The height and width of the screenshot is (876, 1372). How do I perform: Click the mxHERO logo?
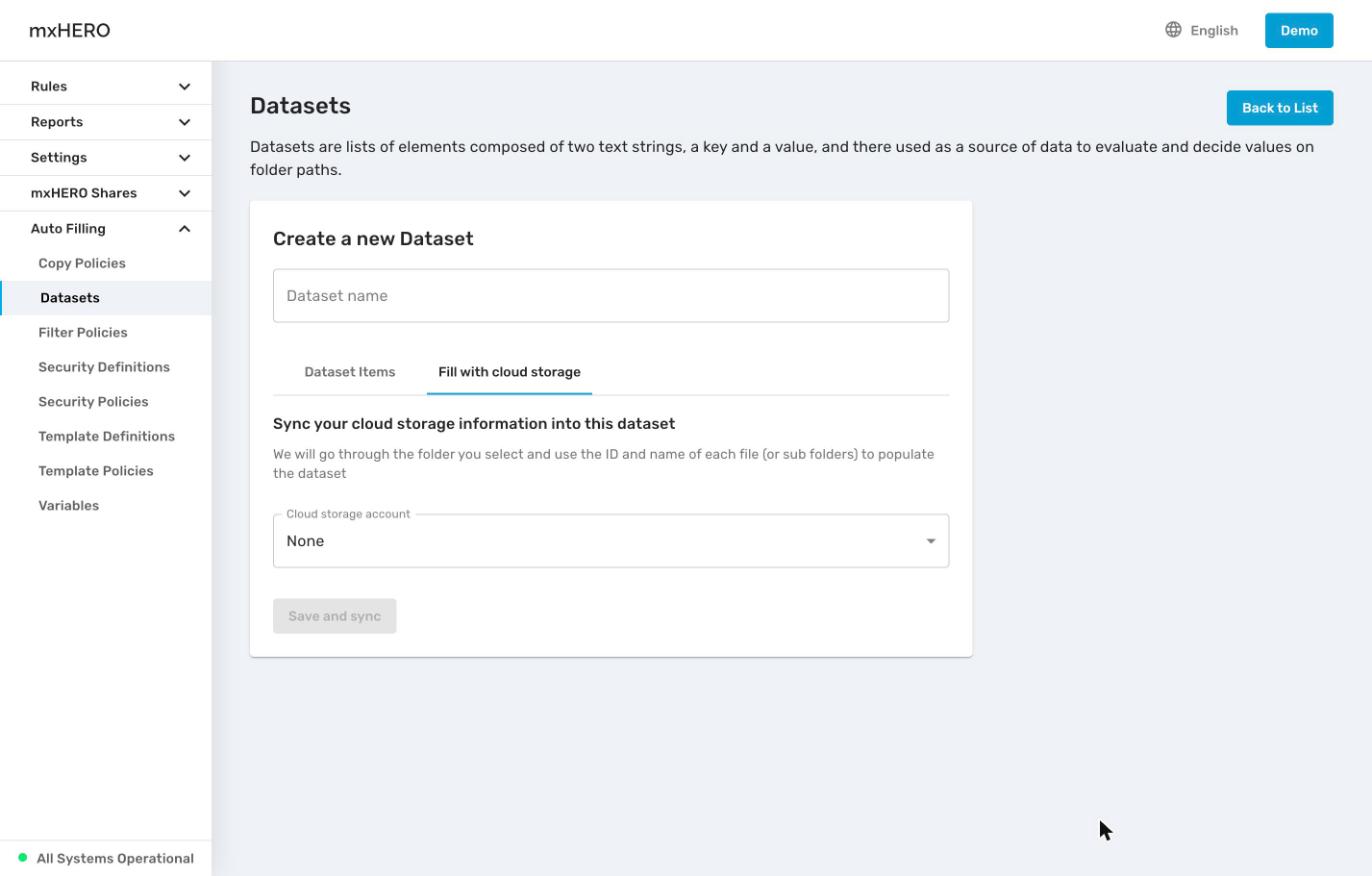pos(70,30)
